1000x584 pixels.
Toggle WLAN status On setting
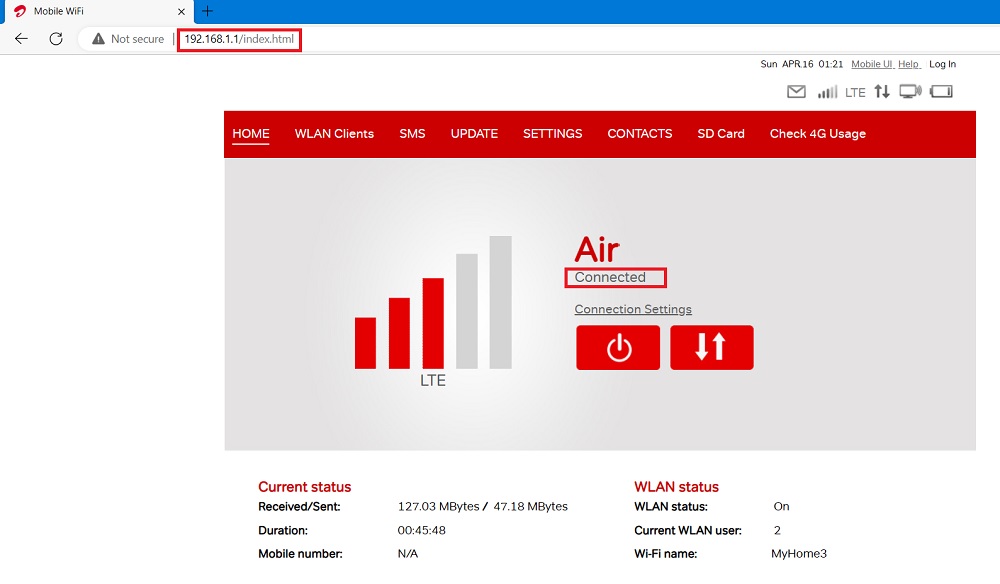[781, 506]
